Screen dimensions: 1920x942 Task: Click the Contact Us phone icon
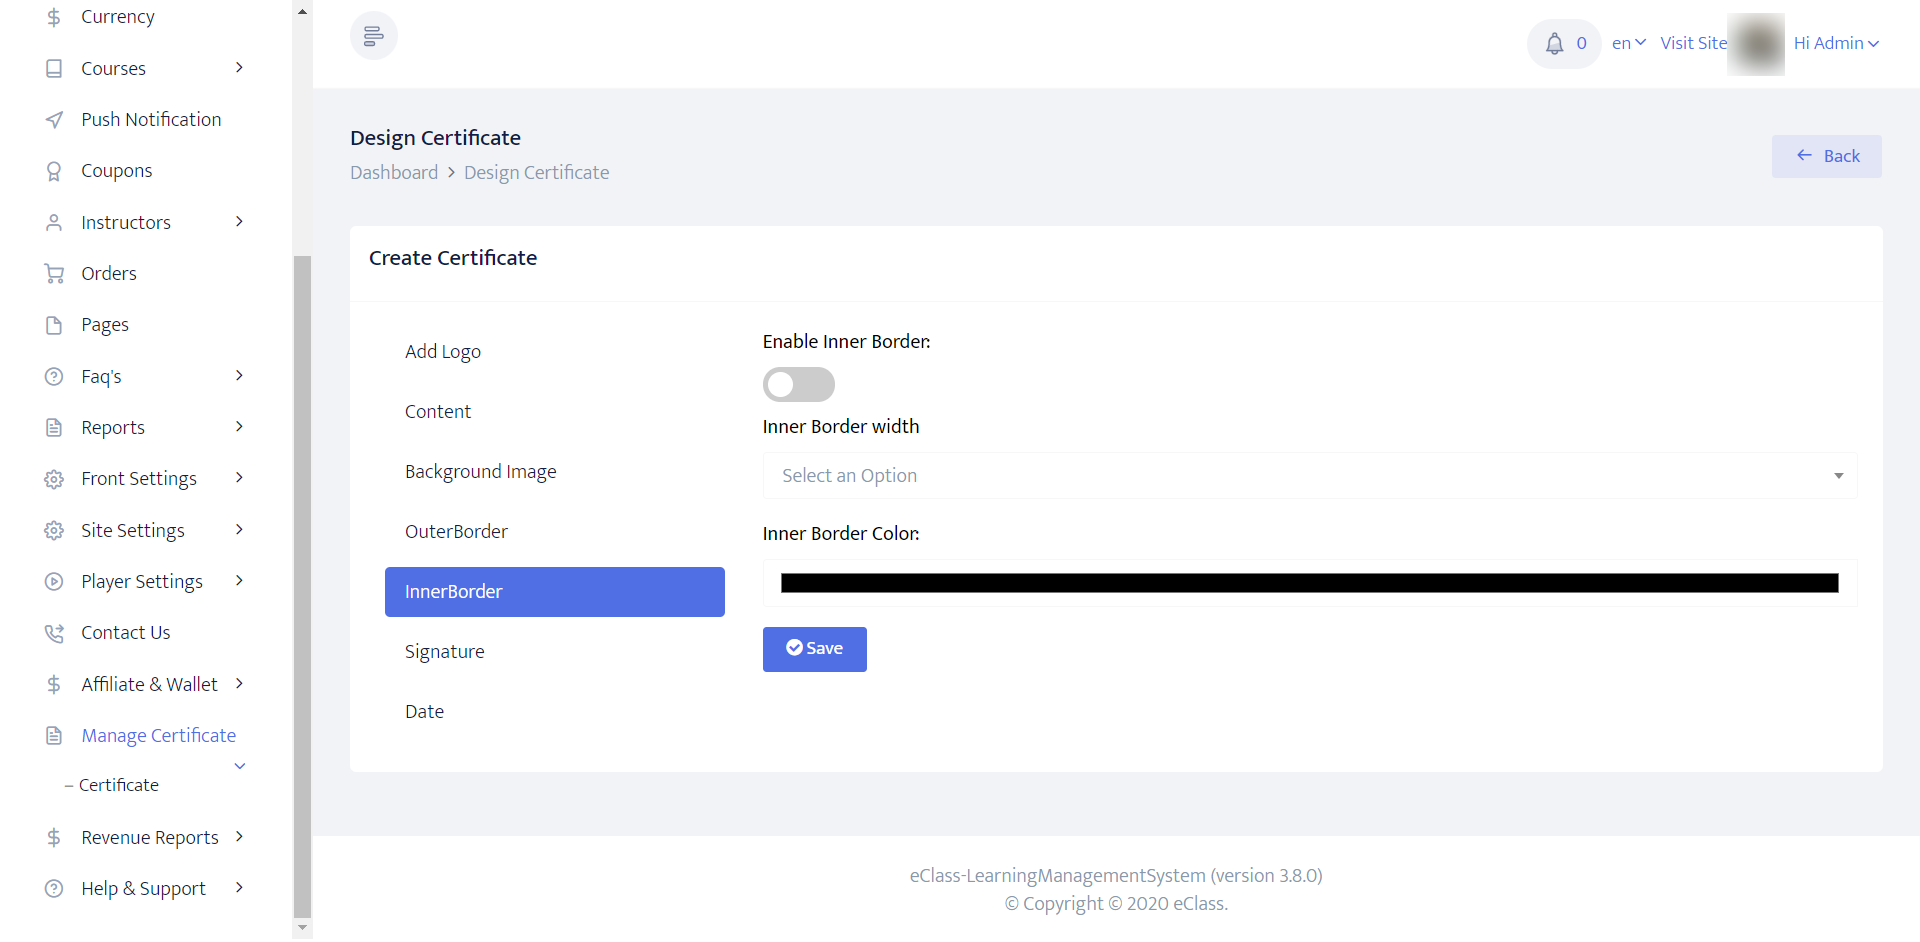pyautogui.click(x=54, y=633)
